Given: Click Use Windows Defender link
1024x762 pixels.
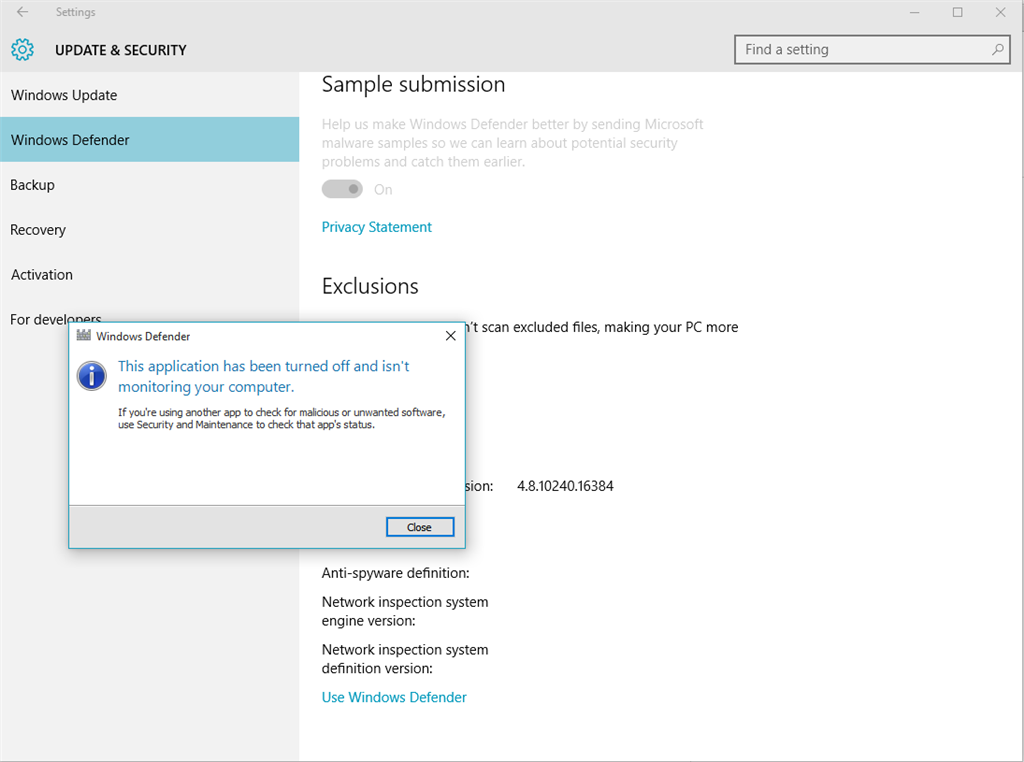Looking at the screenshot, I should [x=394, y=697].
